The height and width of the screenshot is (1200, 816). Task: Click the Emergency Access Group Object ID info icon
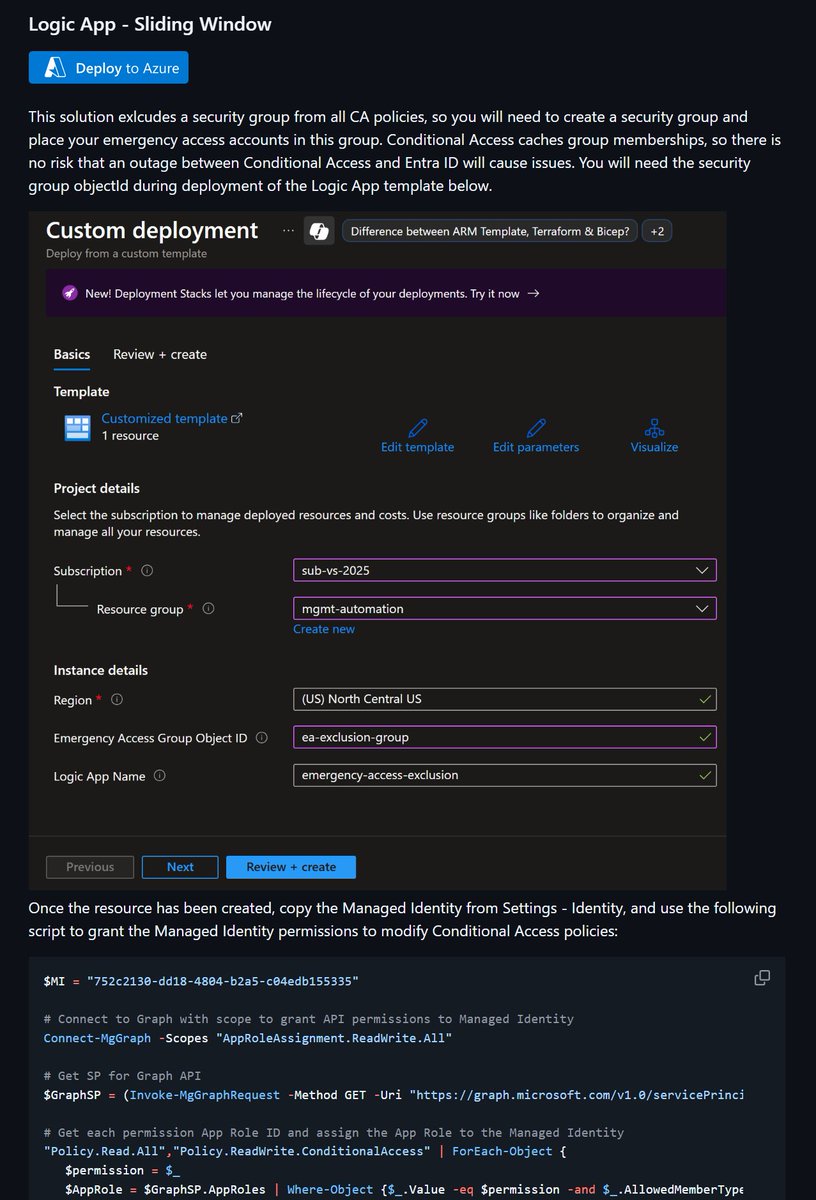(x=262, y=737)
